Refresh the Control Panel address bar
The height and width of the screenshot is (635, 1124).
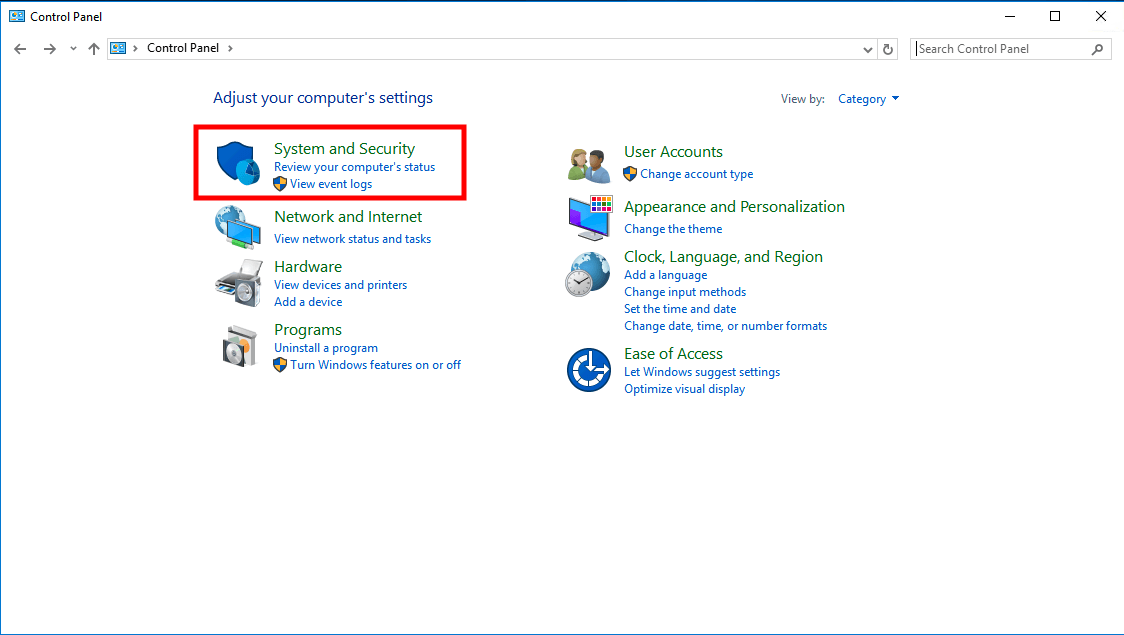(888, 49)
